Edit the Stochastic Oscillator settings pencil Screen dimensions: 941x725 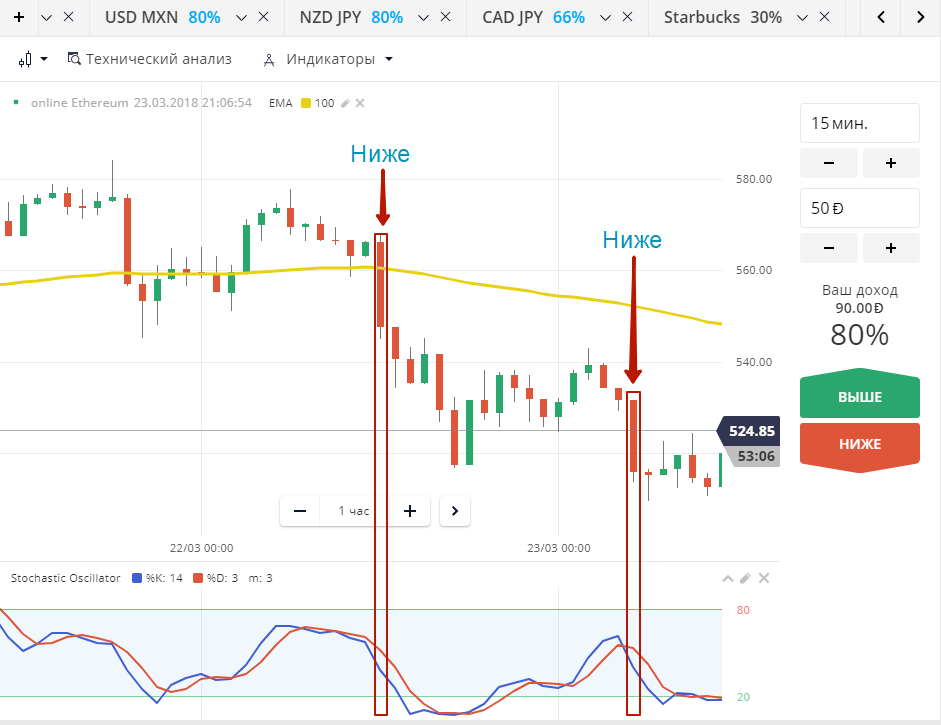click(745, 578)
